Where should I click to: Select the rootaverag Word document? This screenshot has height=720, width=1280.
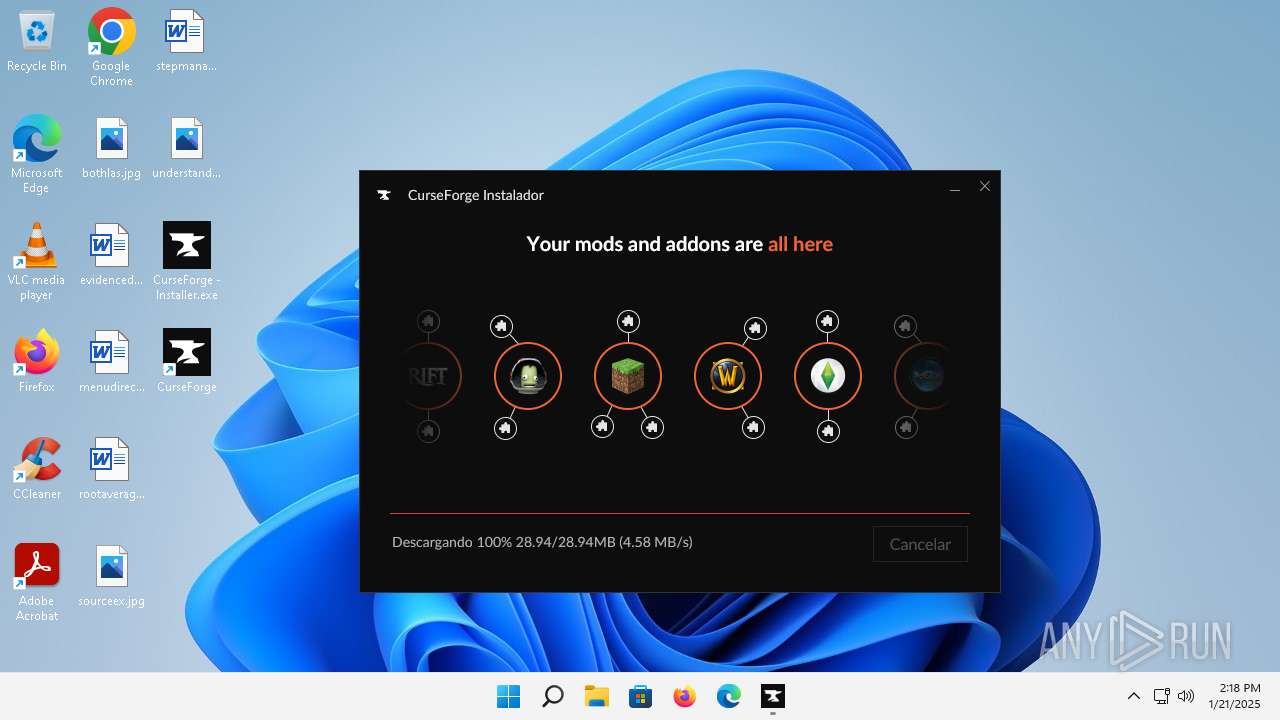[111, 470]
